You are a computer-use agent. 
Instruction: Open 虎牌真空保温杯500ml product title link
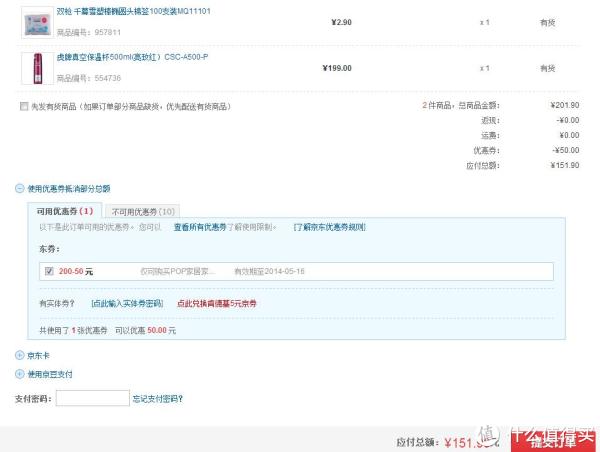click(x=132, y=57)
